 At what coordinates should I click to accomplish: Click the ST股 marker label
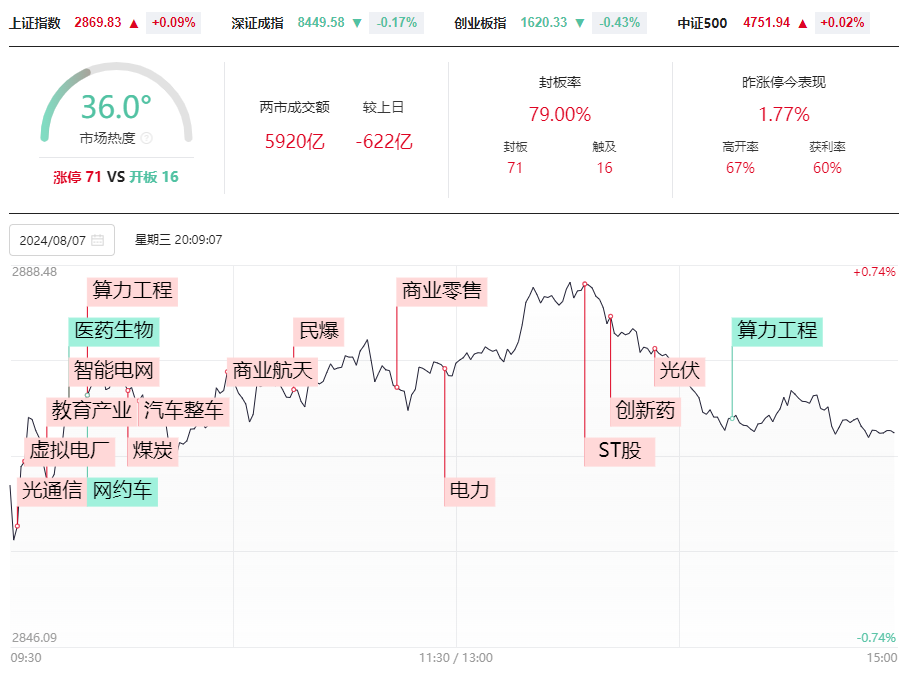tap(619, 451)
